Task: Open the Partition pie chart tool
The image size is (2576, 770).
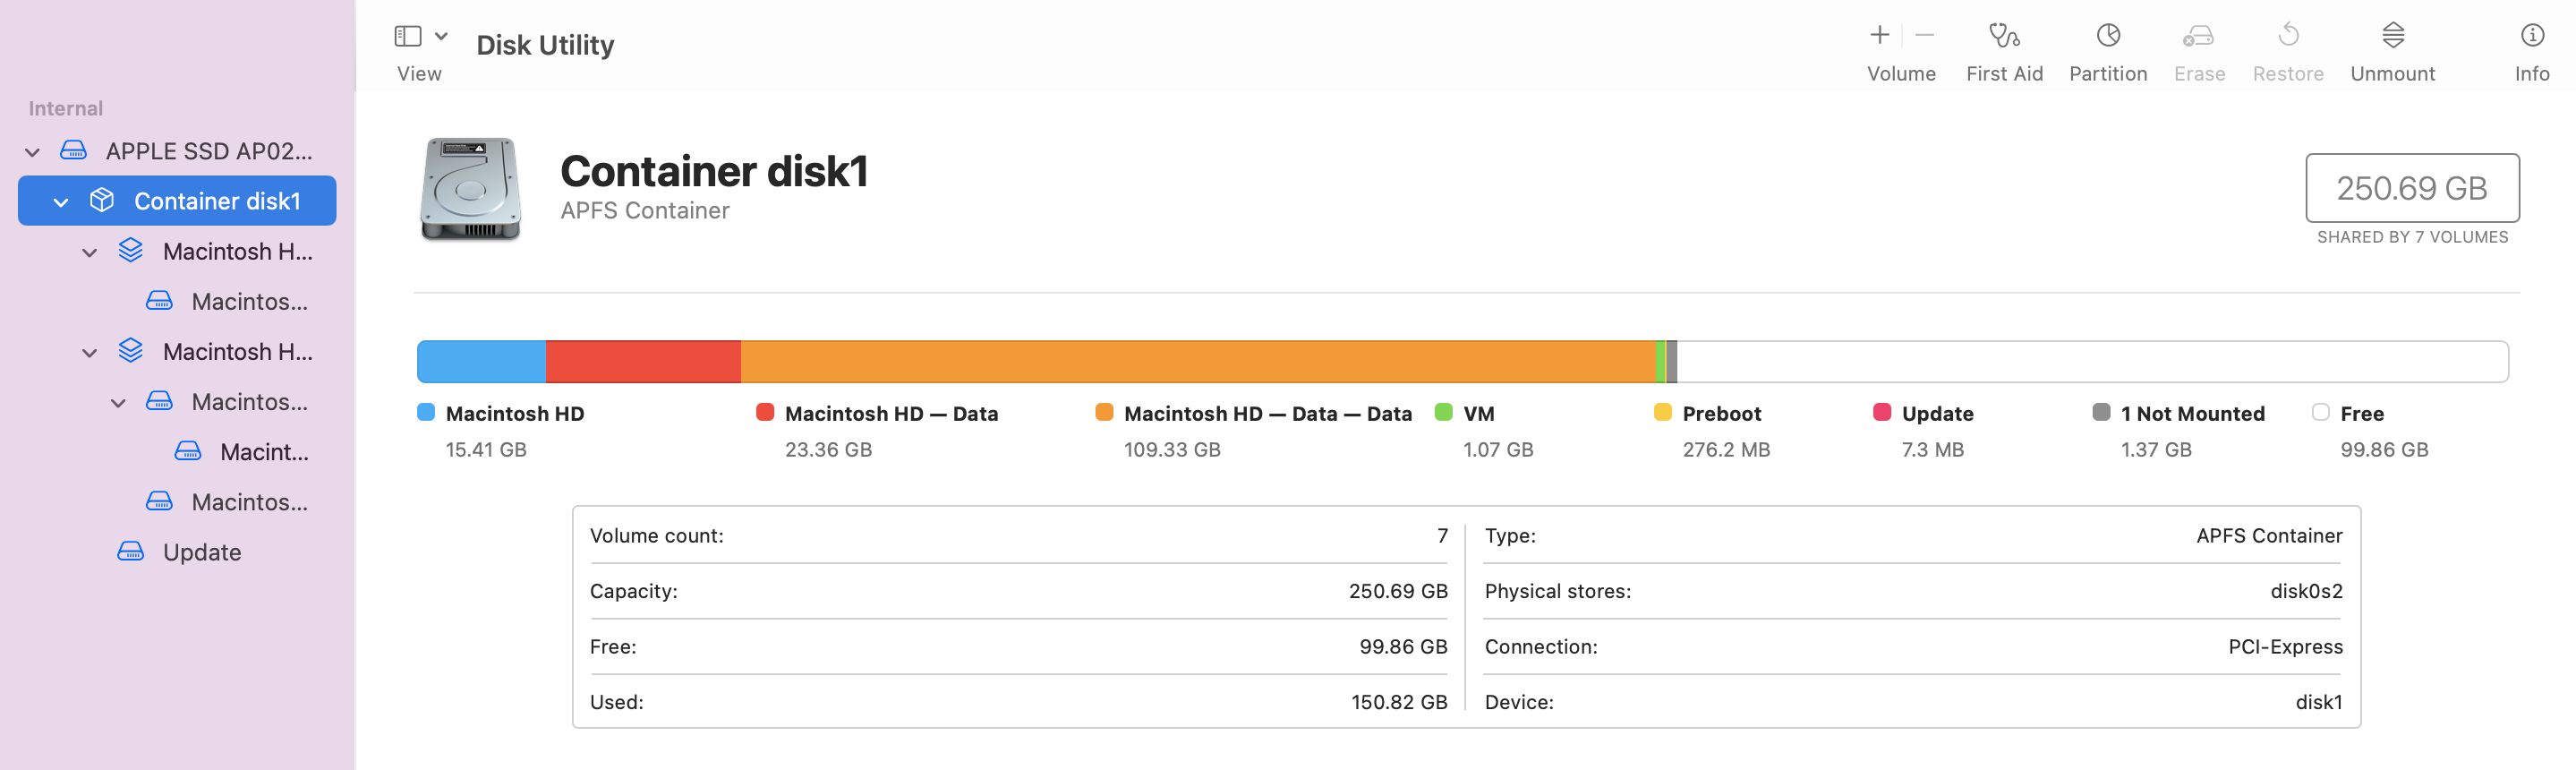Action: click(x=2107, y=36)
